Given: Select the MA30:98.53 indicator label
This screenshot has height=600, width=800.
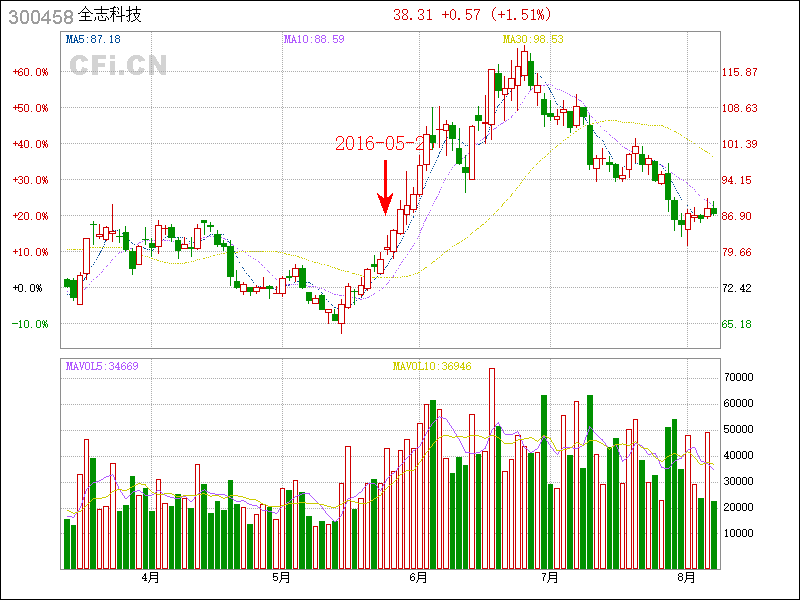Looking at the screenshot, I should (x=533, y=39).
